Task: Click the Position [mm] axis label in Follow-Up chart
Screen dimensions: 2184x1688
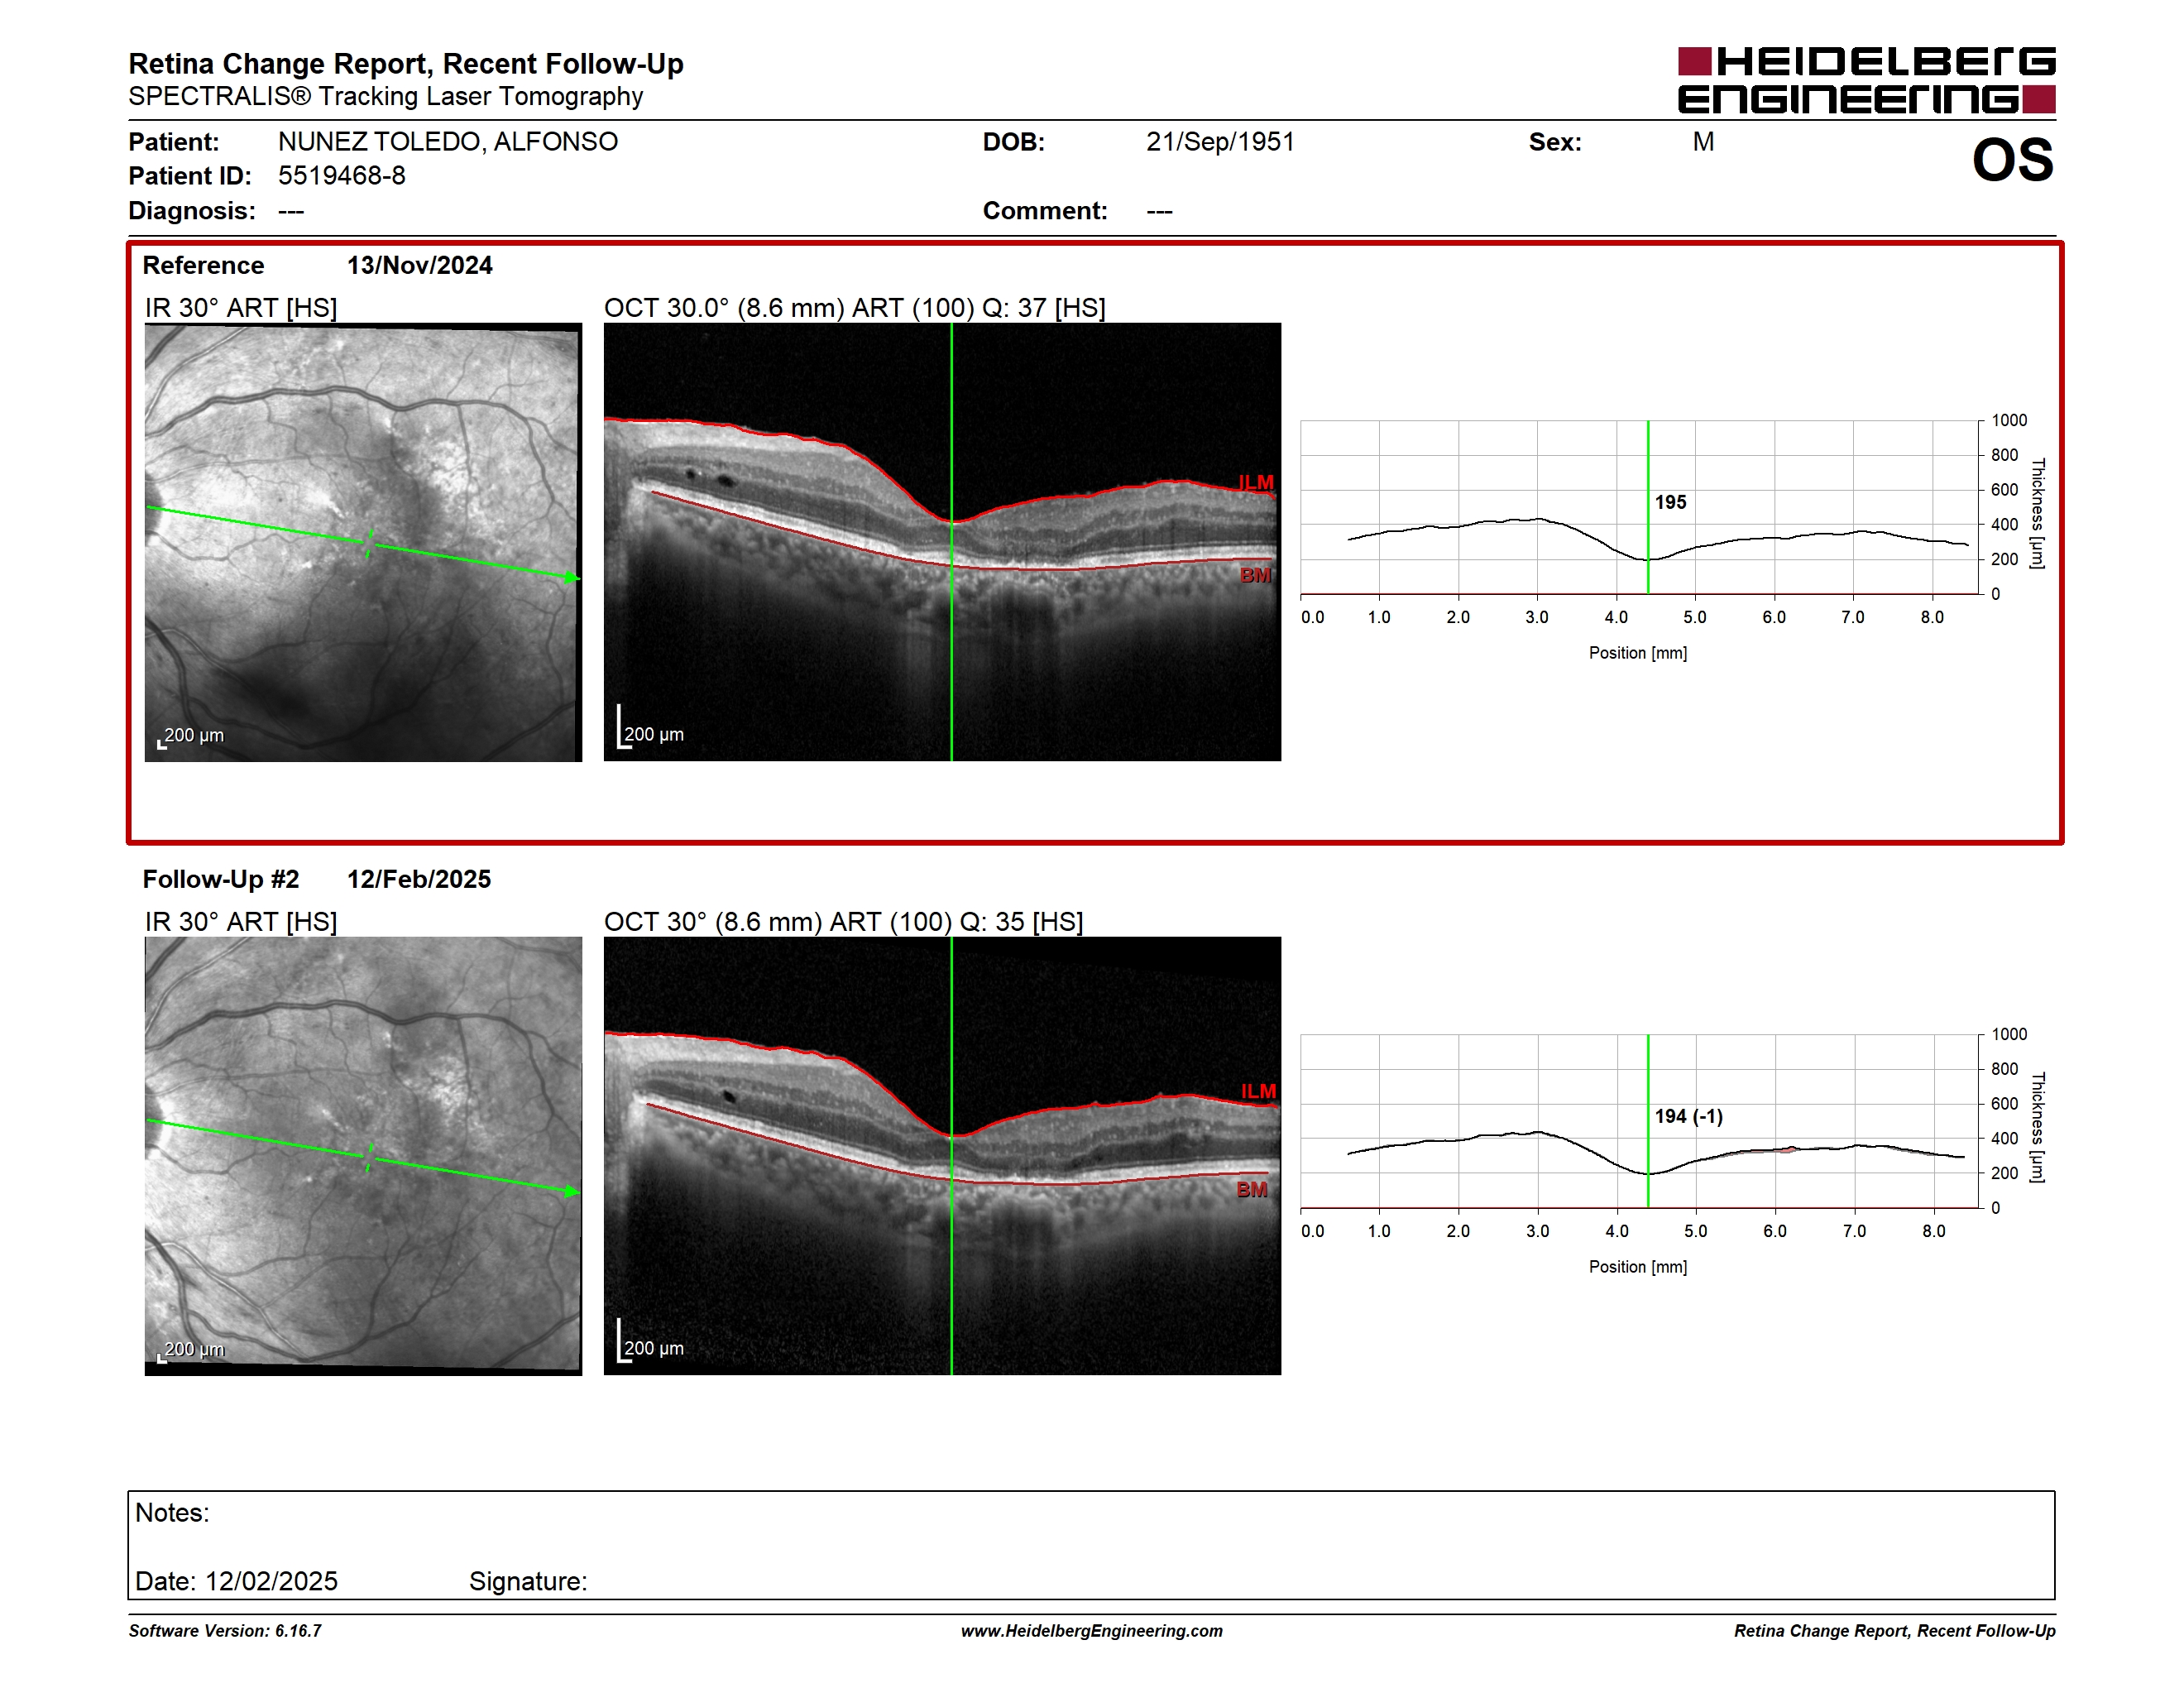Action: click(1638, 1267)
